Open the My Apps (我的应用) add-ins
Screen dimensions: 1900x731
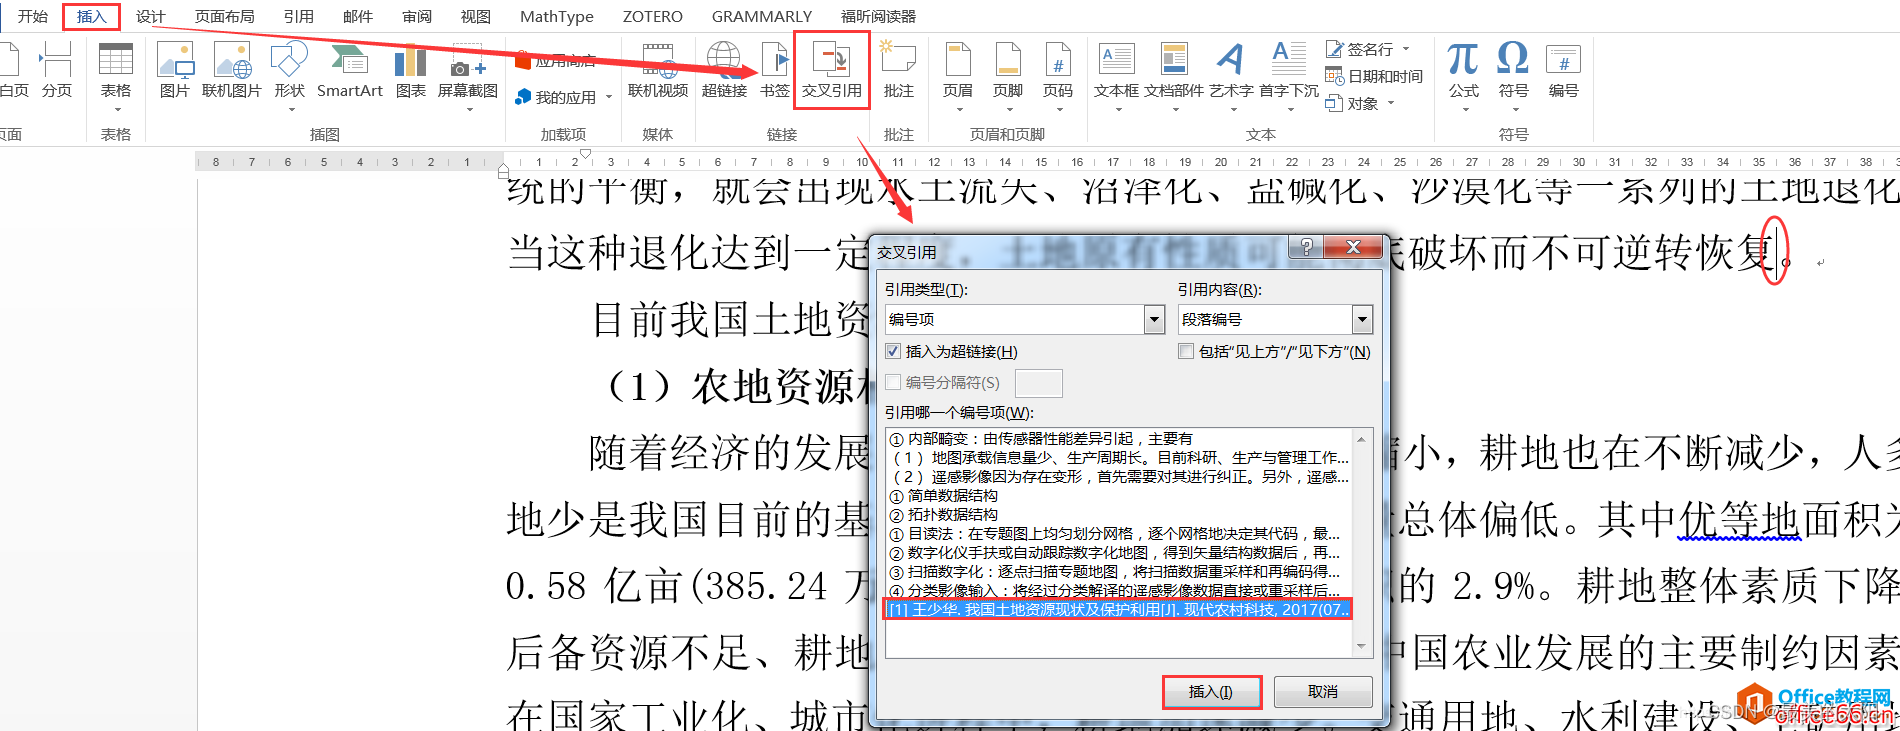[x=556, y=97]
